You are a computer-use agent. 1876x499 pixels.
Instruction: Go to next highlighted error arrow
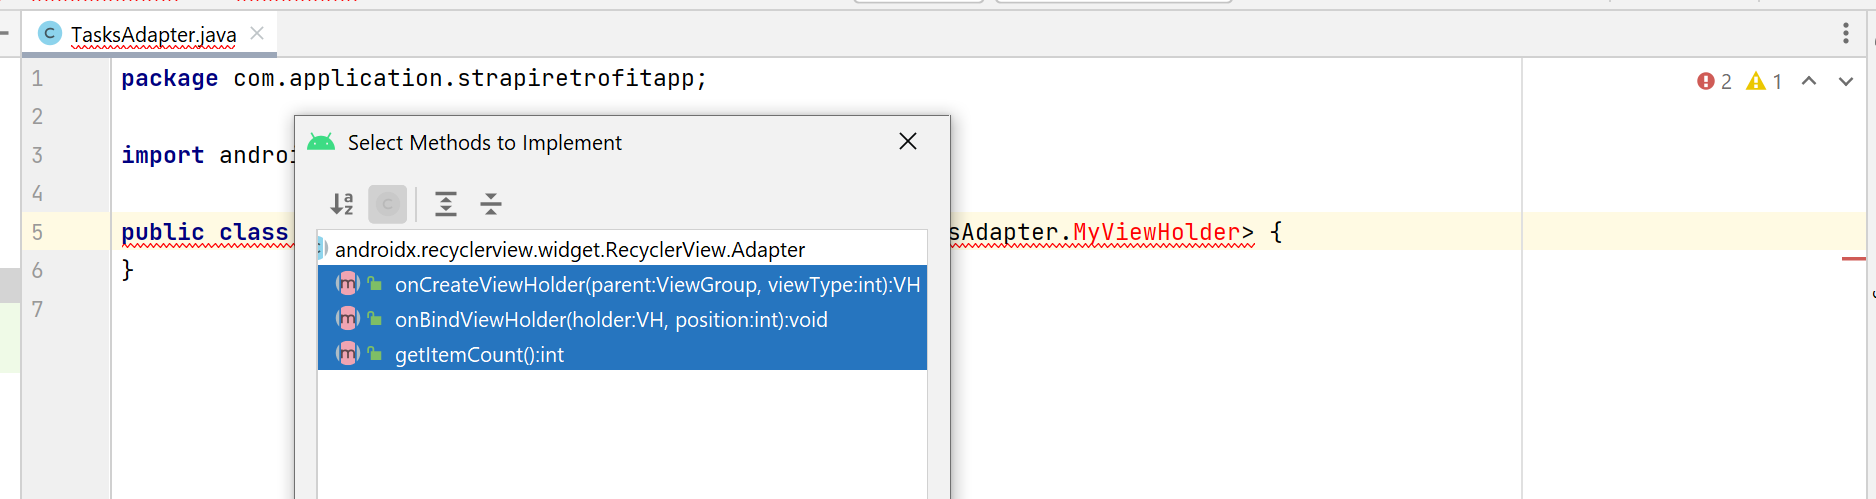pos(1846,81)
